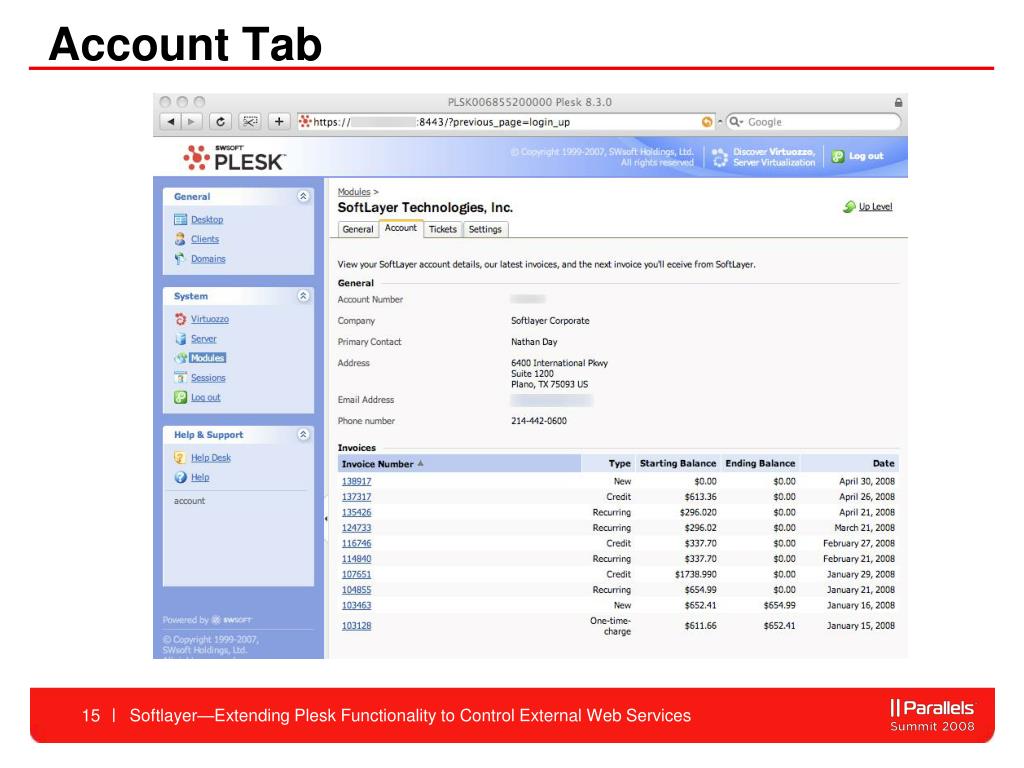The width and height of the screenshot is (1024, 768).
Task: Click the green Log out icon in System section
Action: (x=181, y=397)
